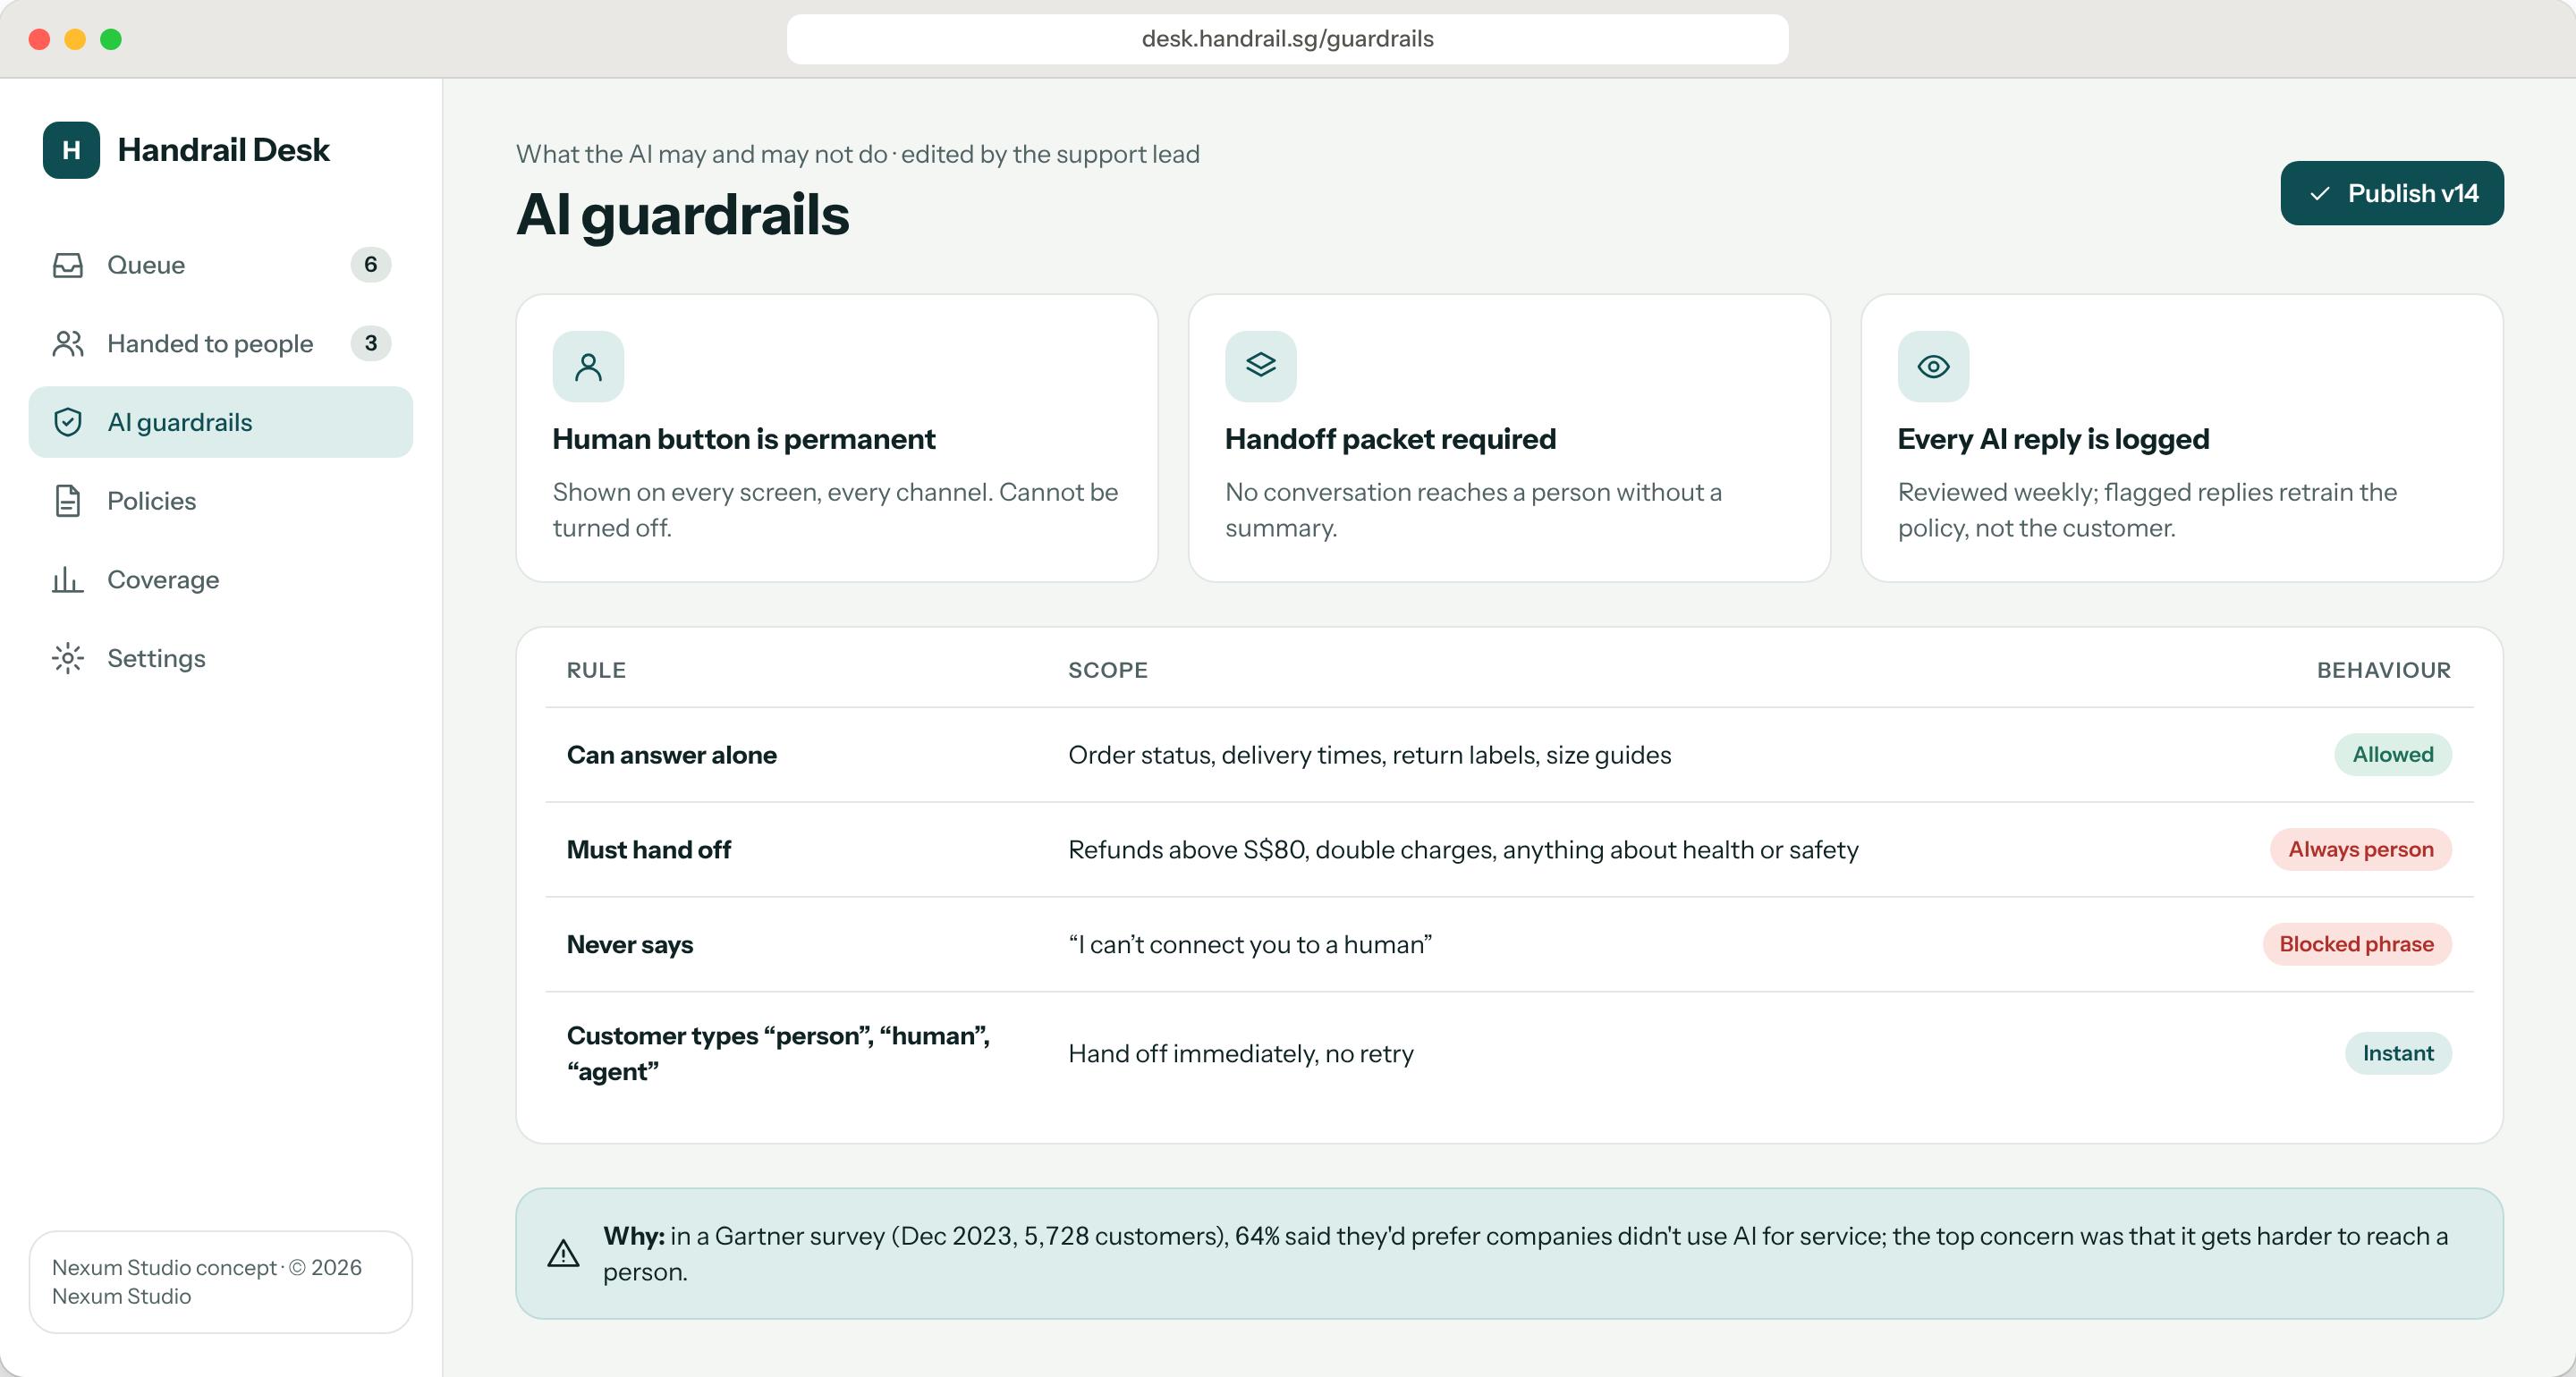Click the RULE column header
Viewport: 2576px width, 1377px height.
[x=596, y=671]
